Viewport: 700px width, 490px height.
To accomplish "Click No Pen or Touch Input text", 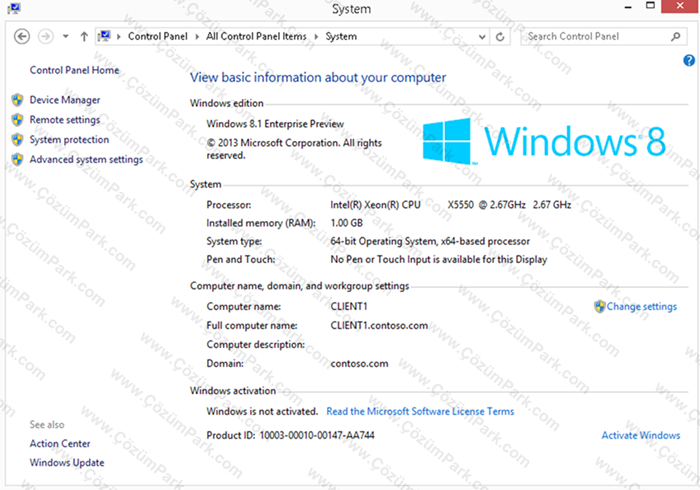I will pyautogui.click(x=438, y=259).
